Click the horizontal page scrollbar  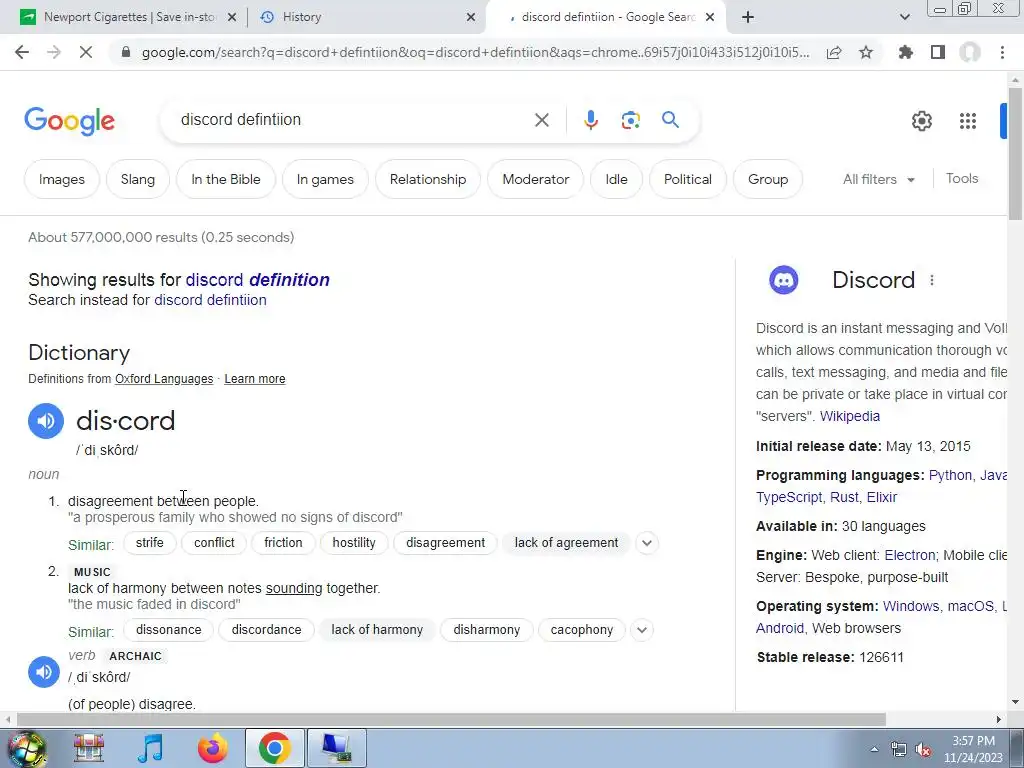[451, 720]
